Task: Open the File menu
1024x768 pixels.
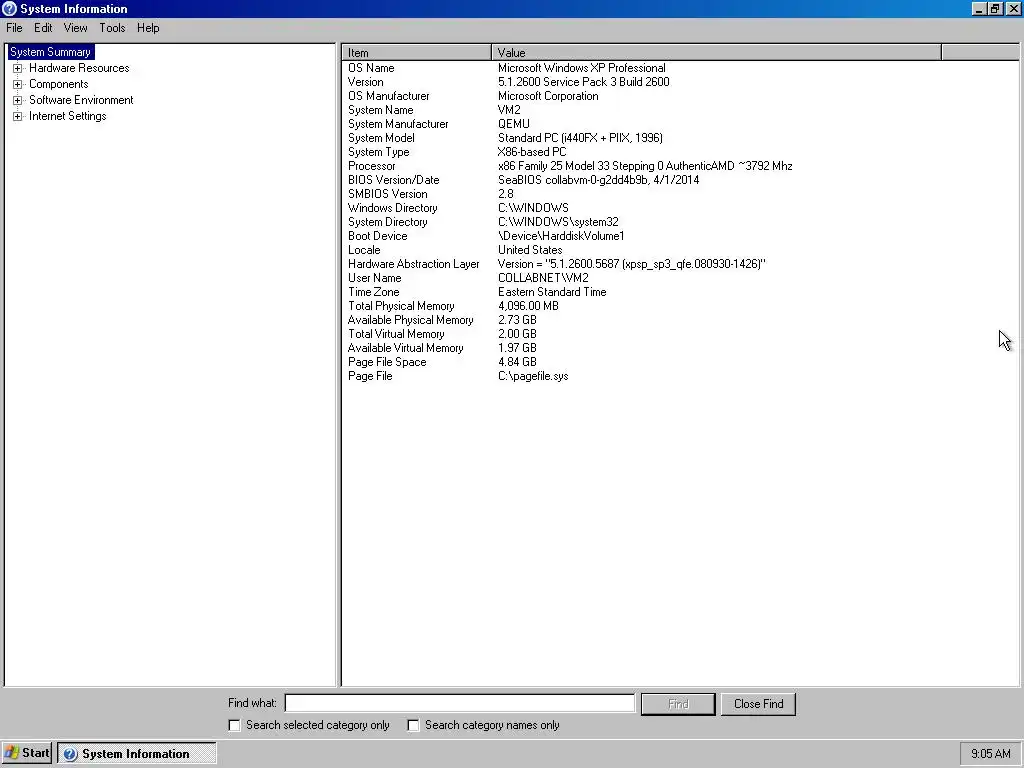Action: tap(14, 28)
